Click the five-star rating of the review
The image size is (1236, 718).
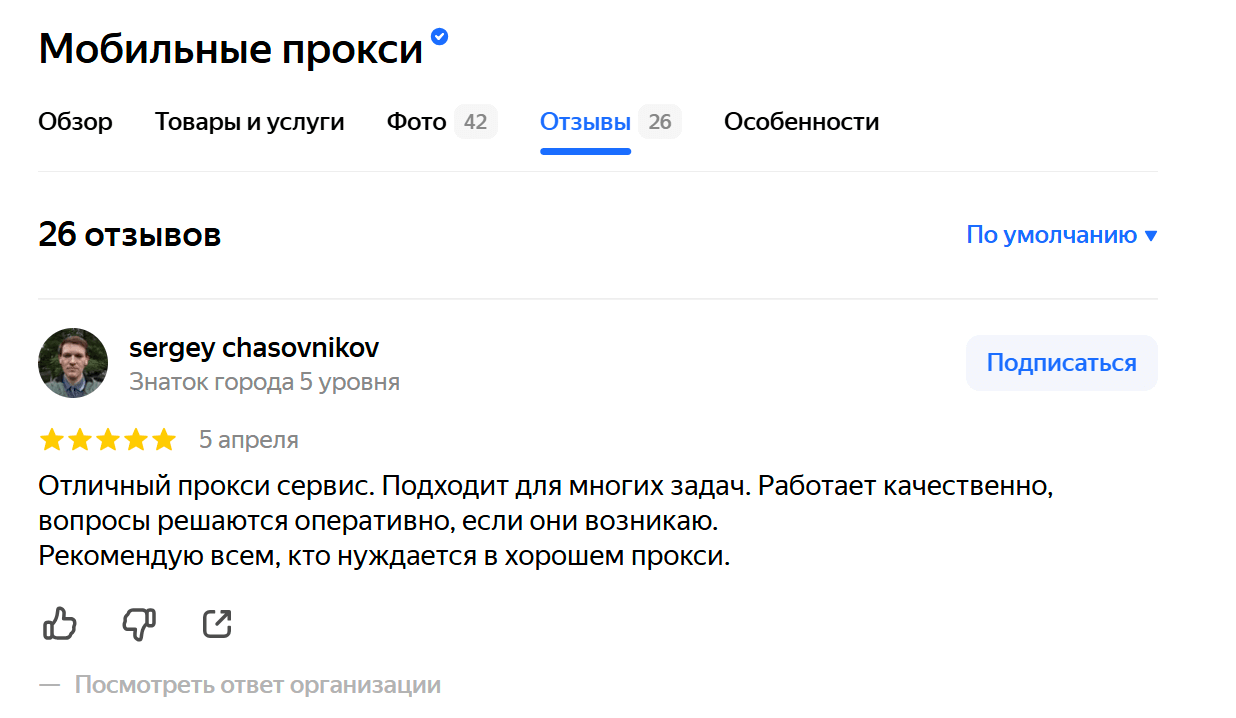107,440
